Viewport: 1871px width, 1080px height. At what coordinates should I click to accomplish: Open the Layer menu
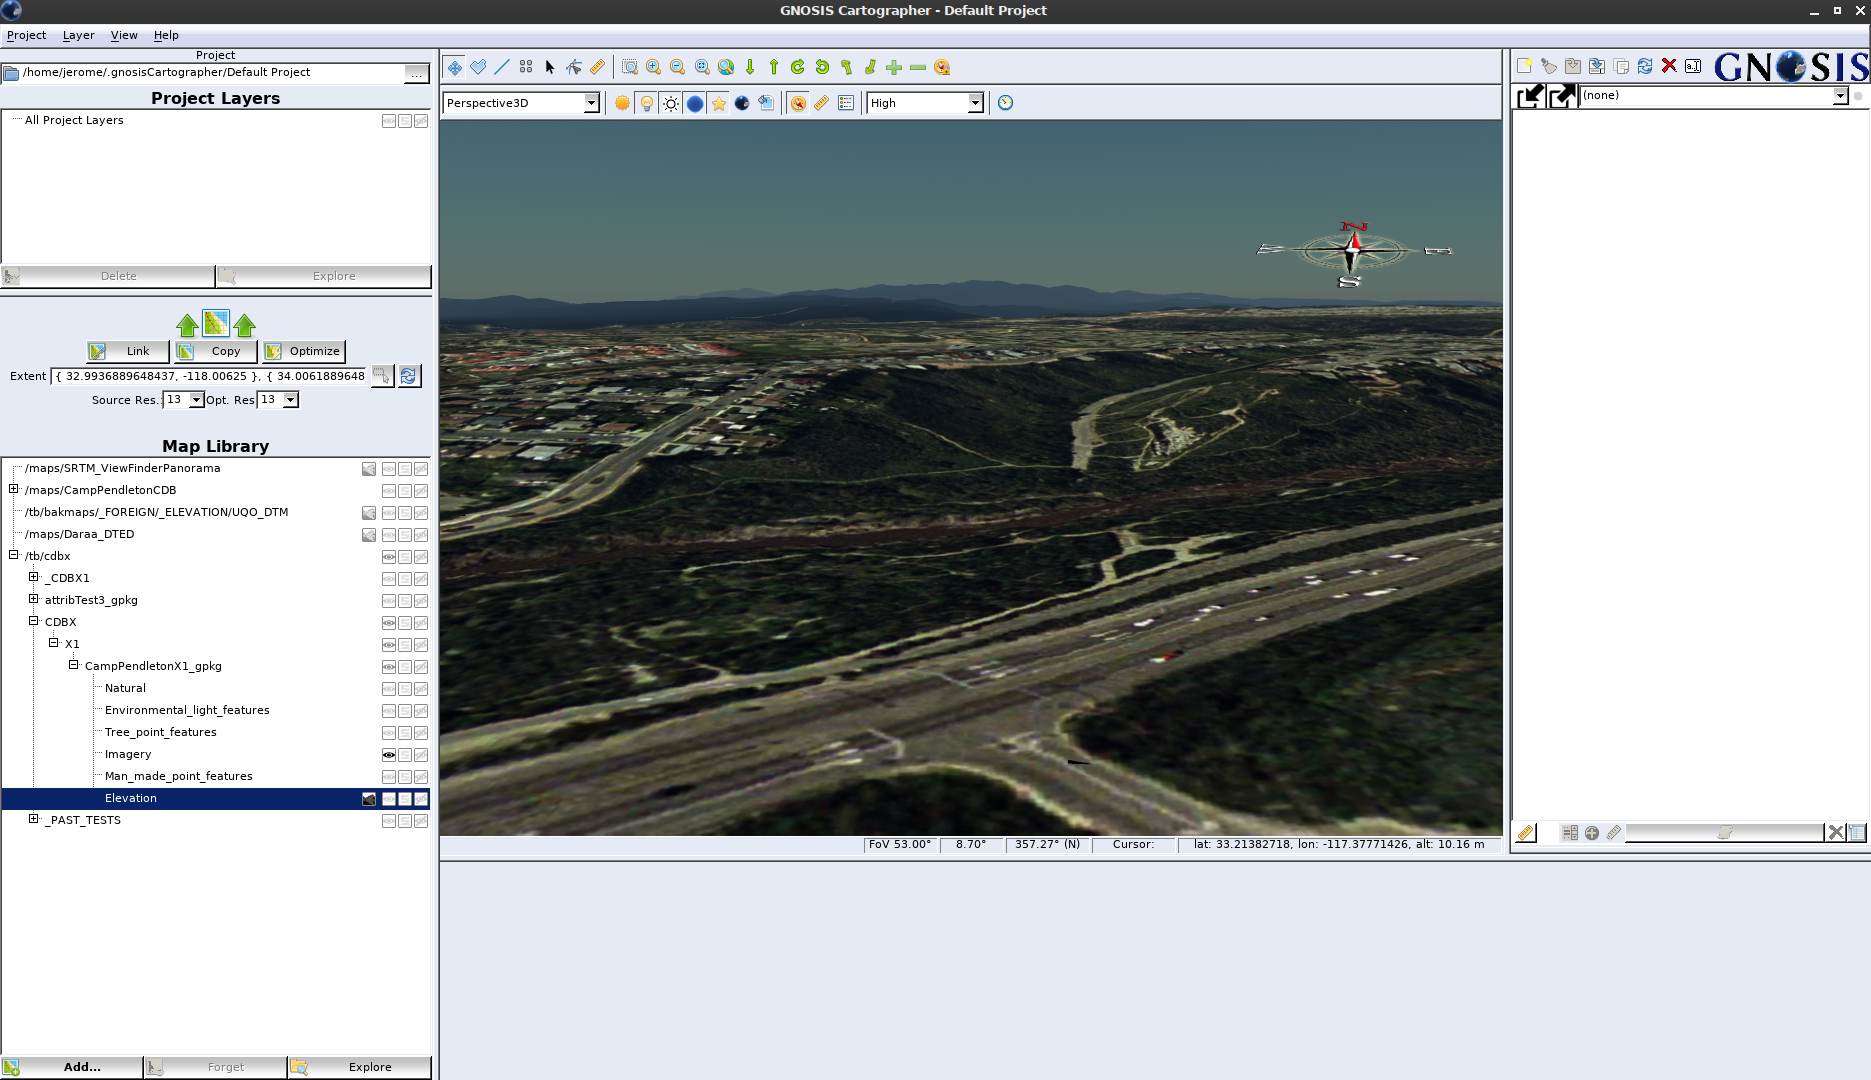click(x=78, y=35)
